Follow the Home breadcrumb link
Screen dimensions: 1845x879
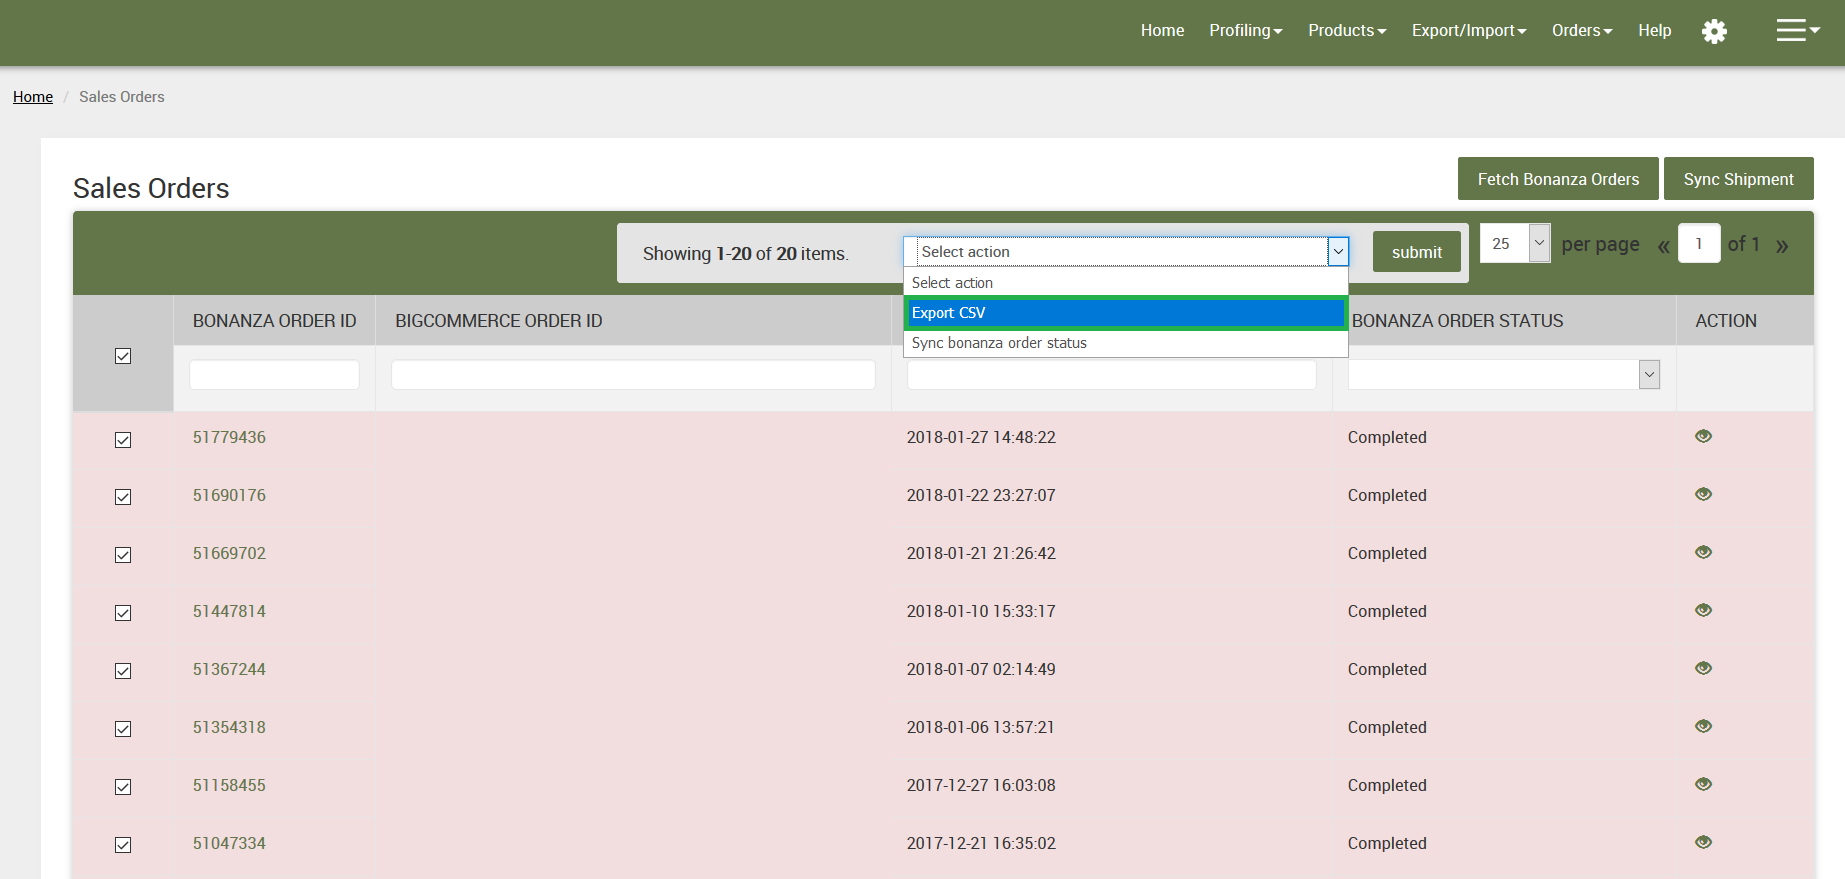(x=33, y=97)
